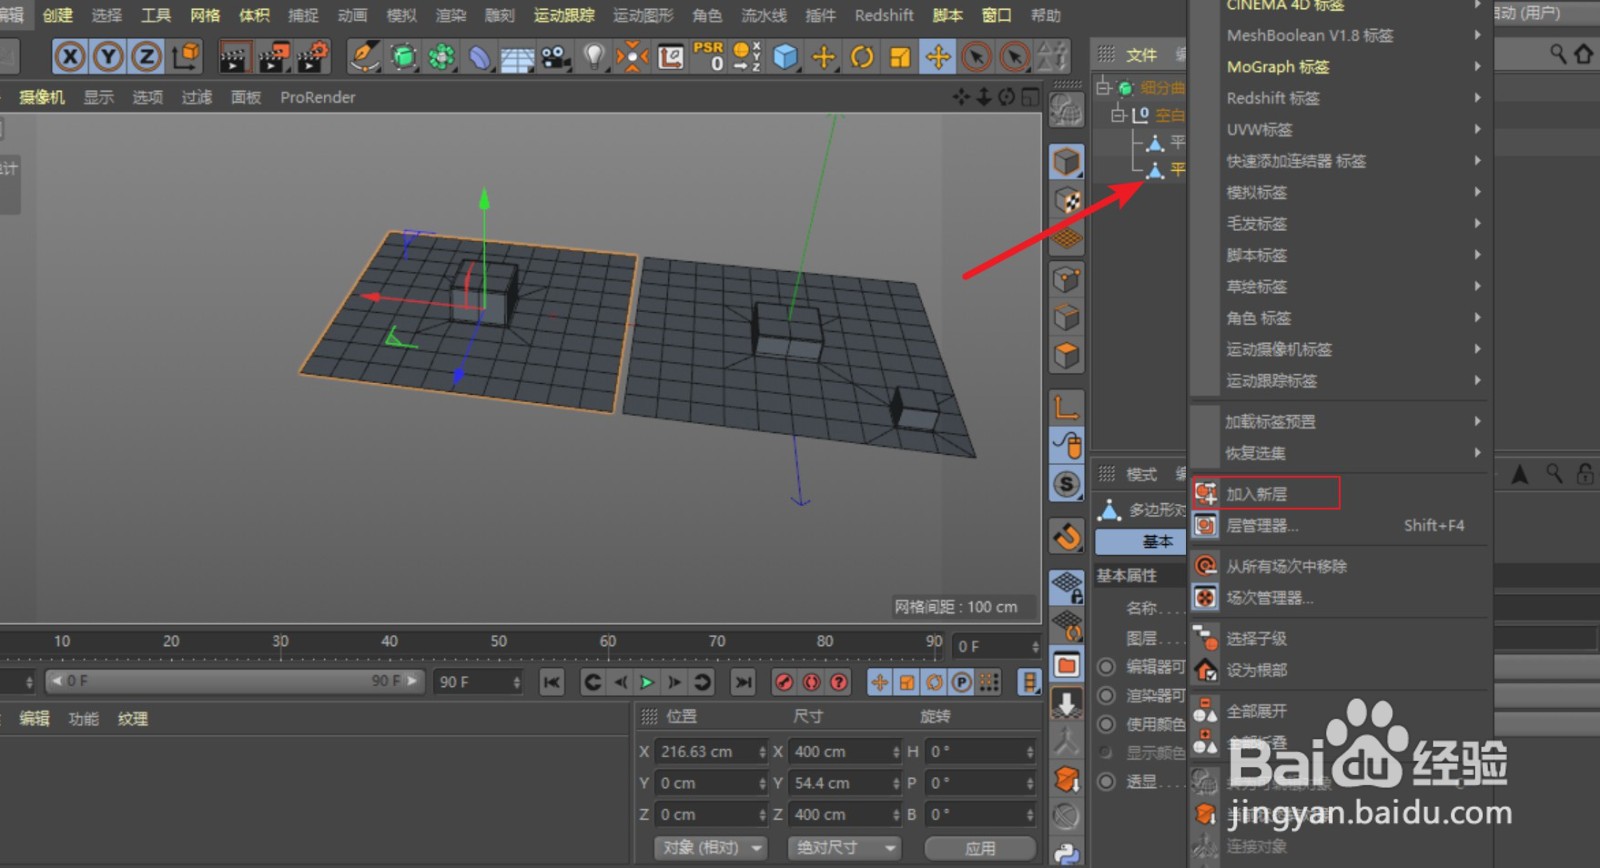This screenshot has width=1600, height=868.
Task: Open the 运动图形 main menu
Action: pyautogui.click(x=643, y=15)
